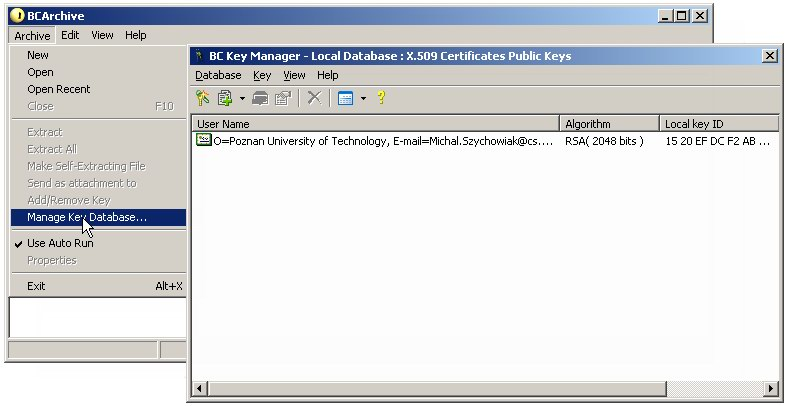Click the horizontal scrollbar left arrow

(200, 388)
